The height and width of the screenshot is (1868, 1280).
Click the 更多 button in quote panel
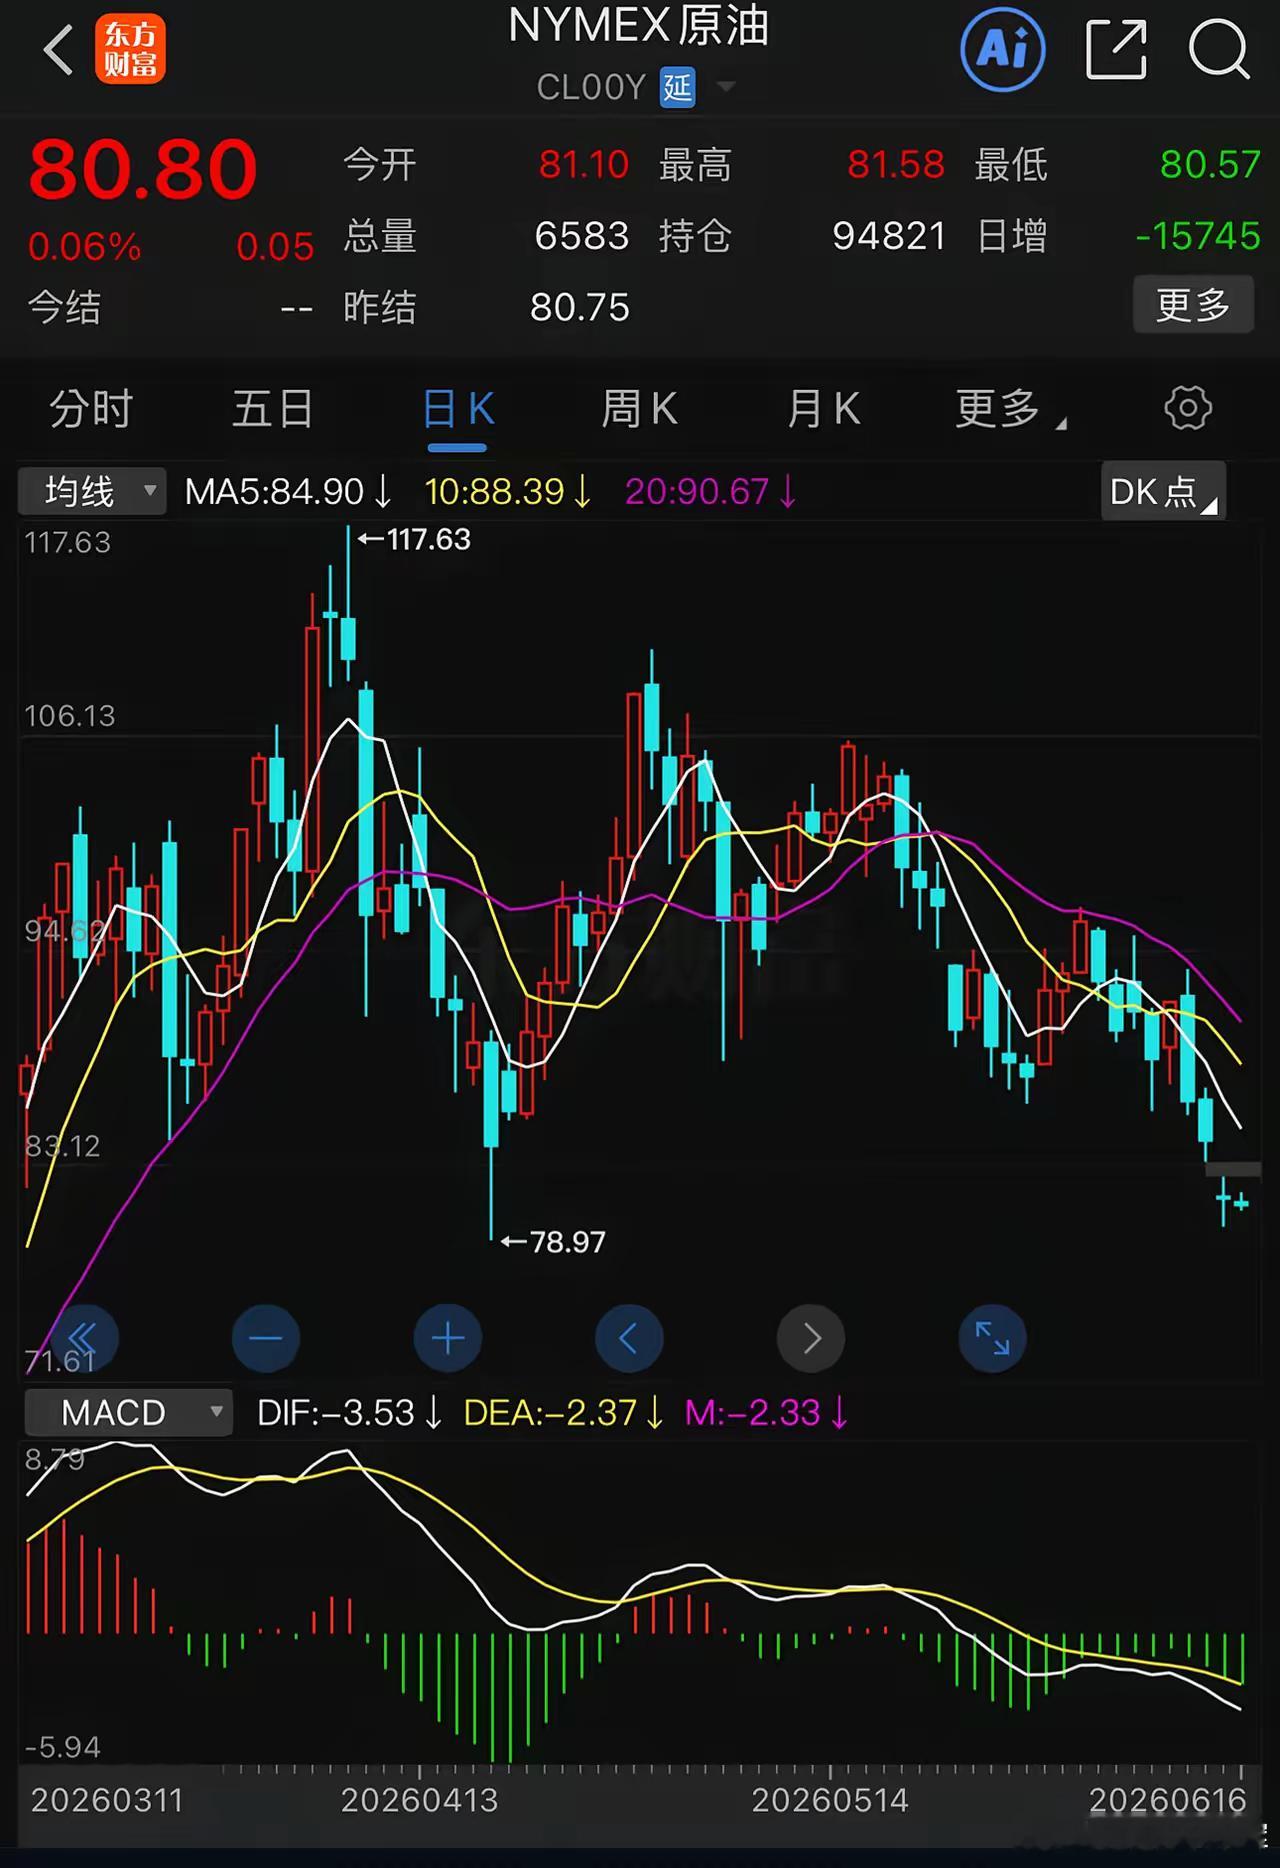point(1193,305)
